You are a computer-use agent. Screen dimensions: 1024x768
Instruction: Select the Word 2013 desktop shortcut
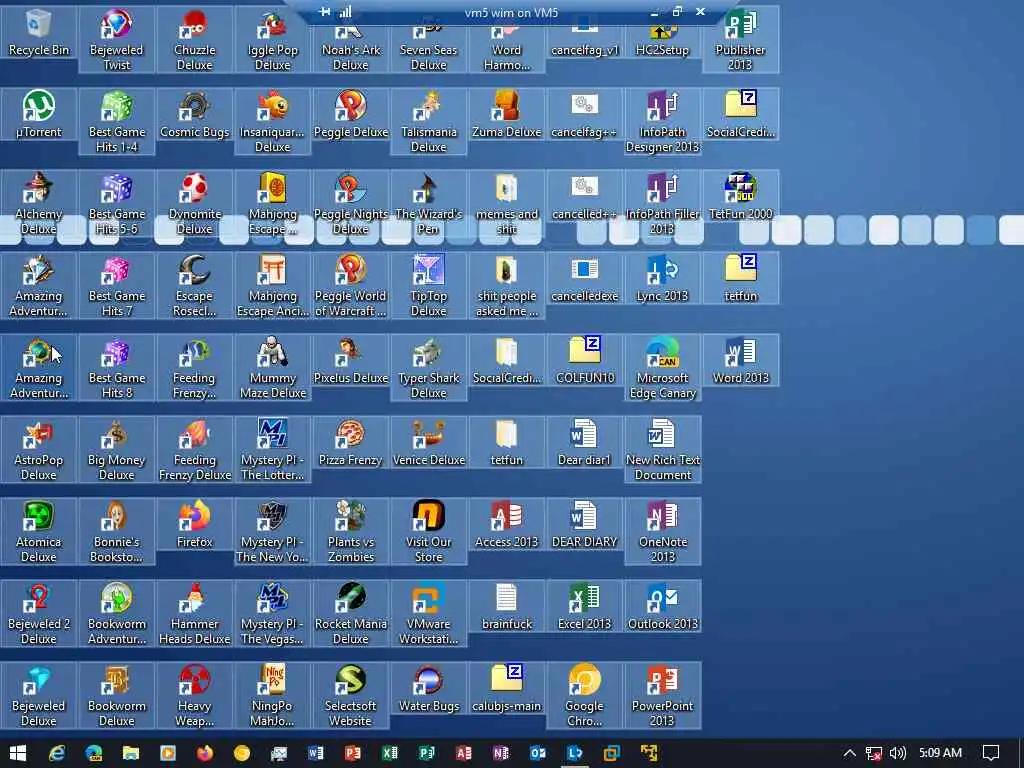pos(741,360)
